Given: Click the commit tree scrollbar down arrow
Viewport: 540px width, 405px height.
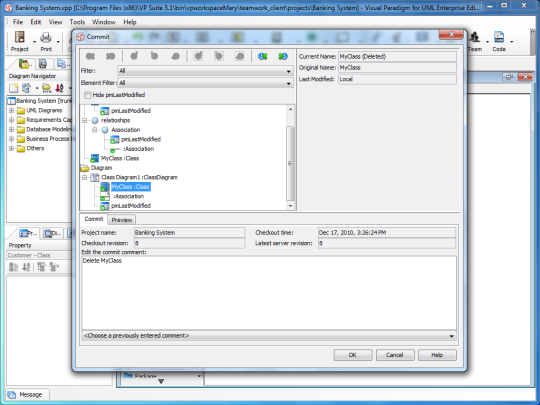Looking at the screenshot, I should point(290,206).
